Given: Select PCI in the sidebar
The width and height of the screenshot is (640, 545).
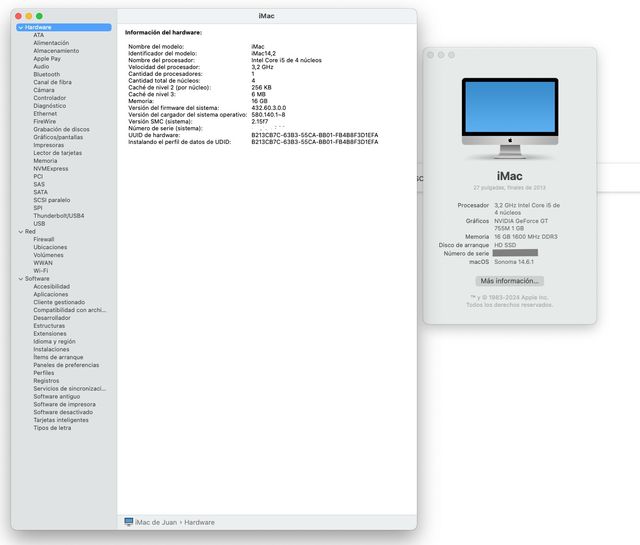Looking at the screenshot, I should click(38, 176).
